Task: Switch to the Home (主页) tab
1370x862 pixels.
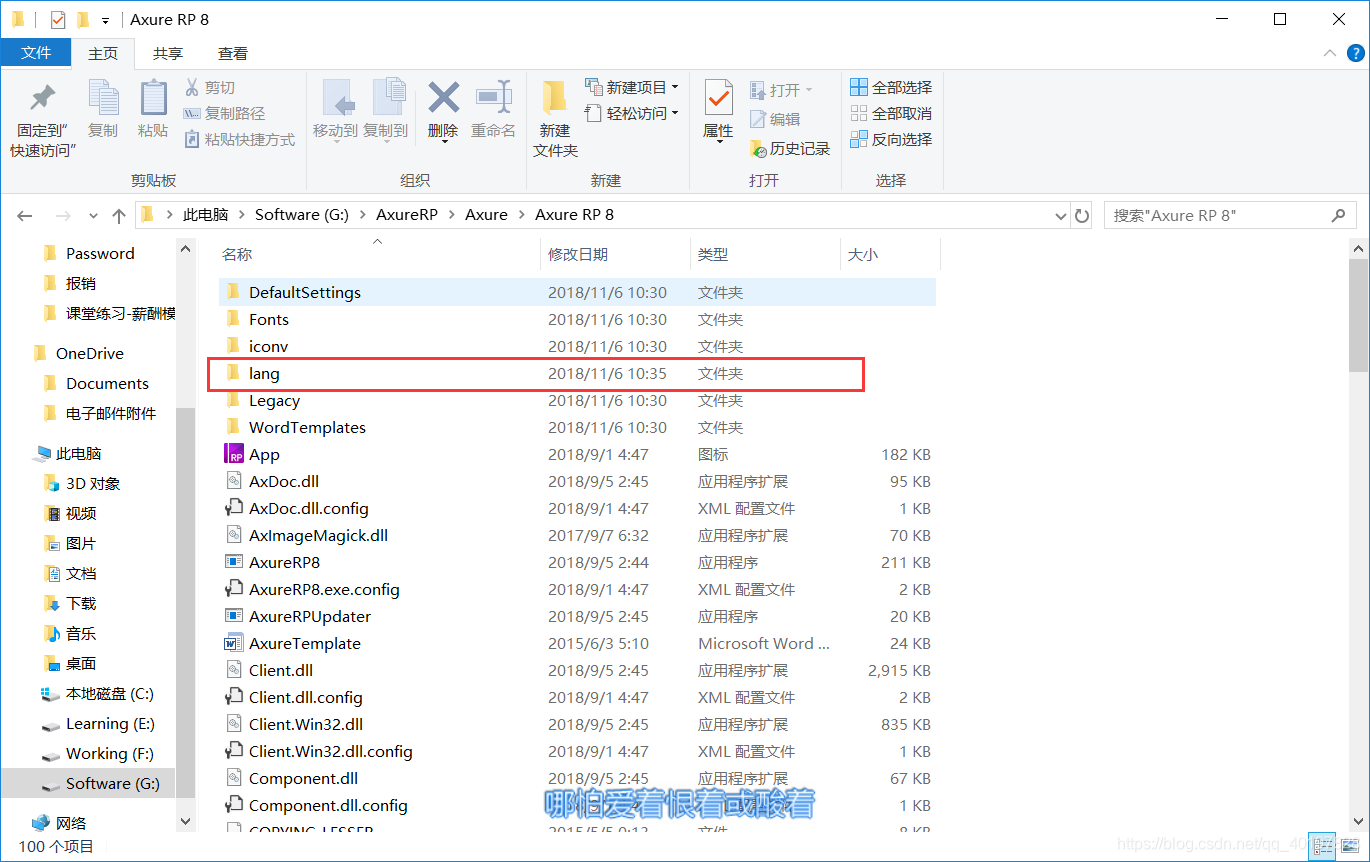Action: tap(103, 54)
